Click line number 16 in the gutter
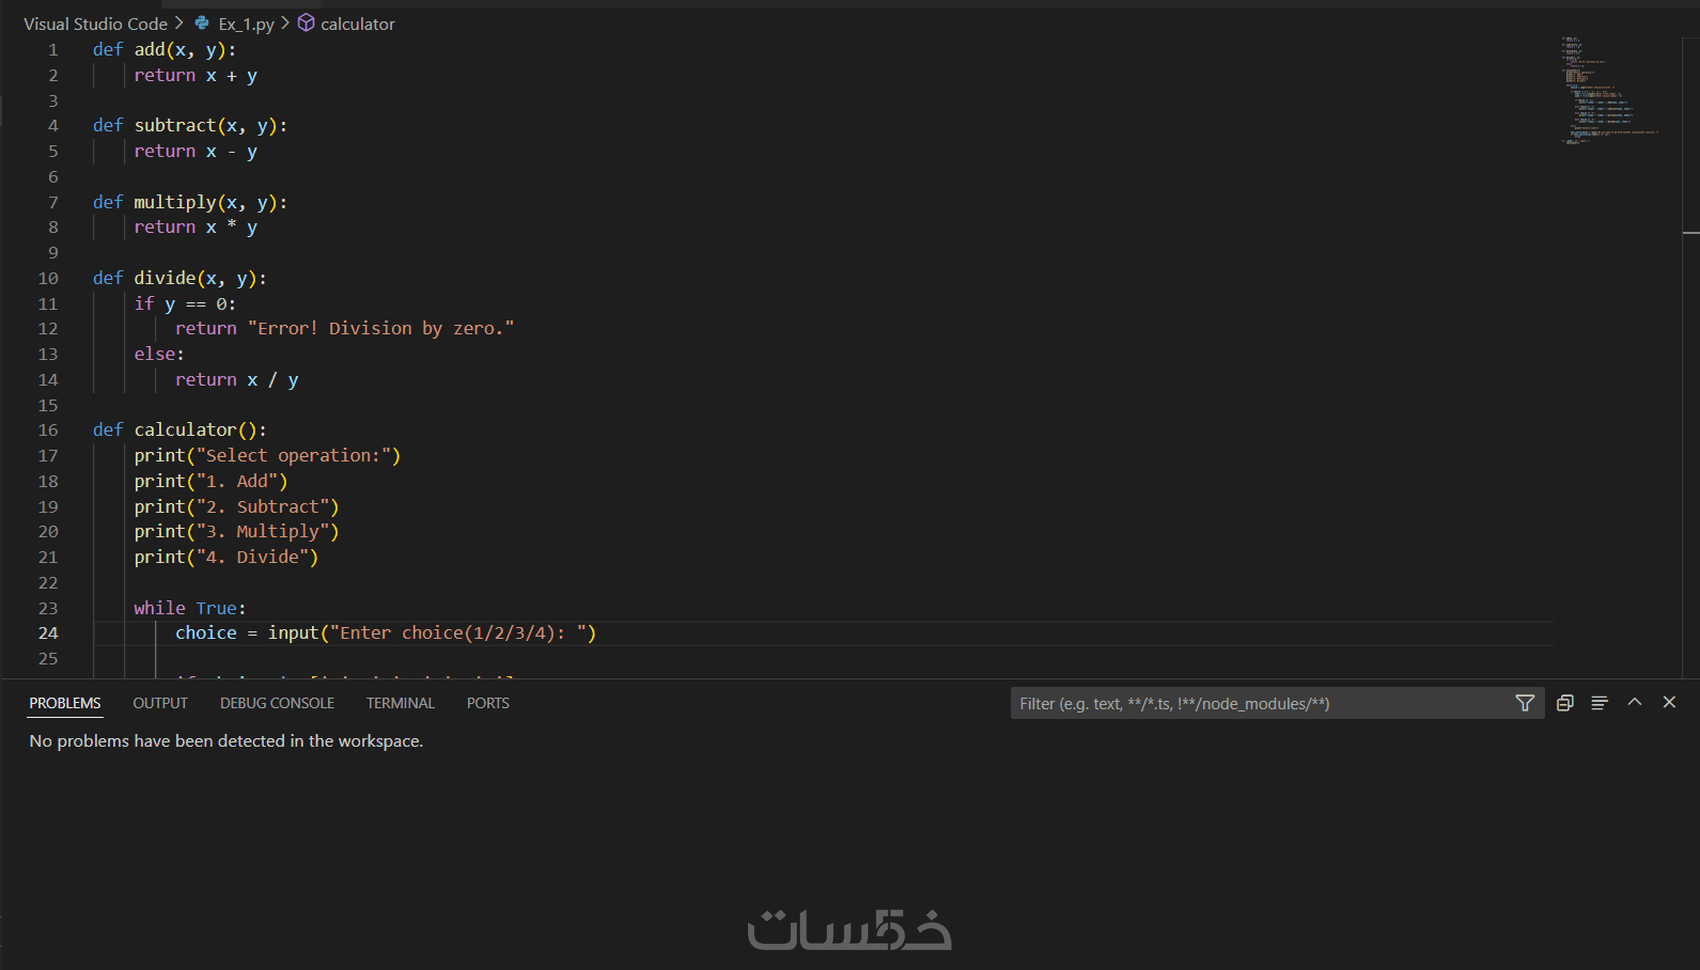 48,430
